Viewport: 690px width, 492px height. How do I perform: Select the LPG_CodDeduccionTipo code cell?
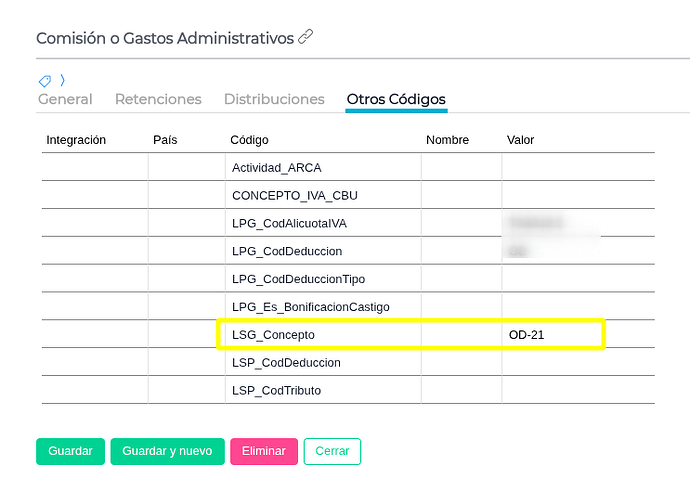pos(323,279)
